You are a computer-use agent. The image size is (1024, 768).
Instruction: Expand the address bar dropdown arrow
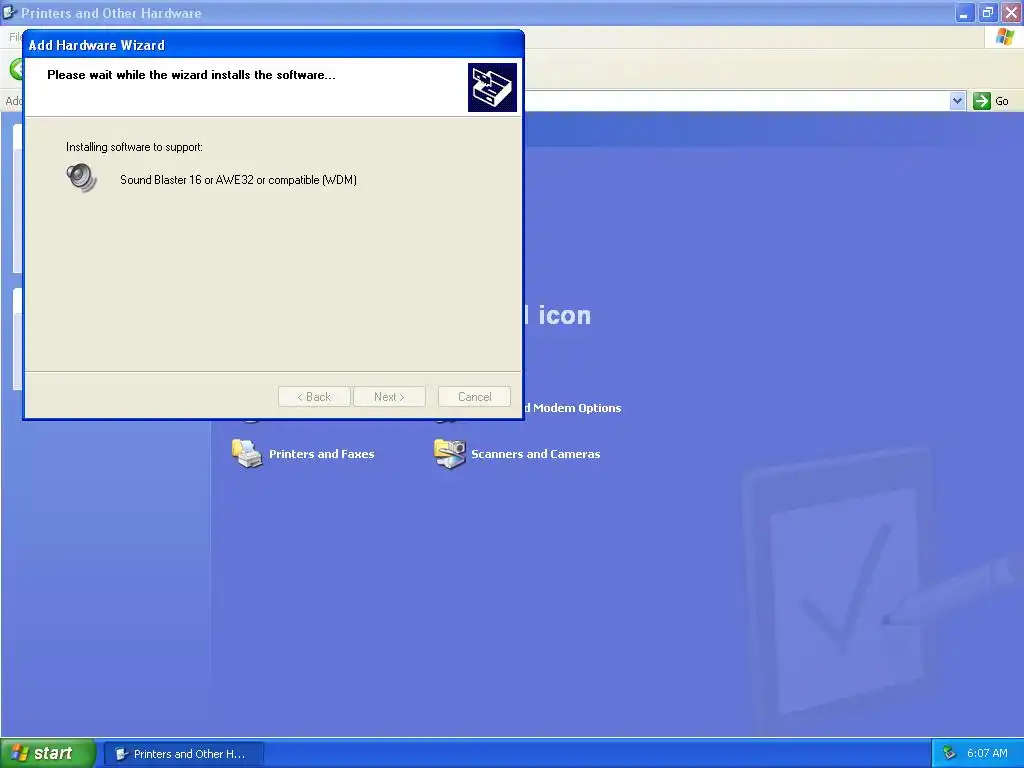coord(957,101)
